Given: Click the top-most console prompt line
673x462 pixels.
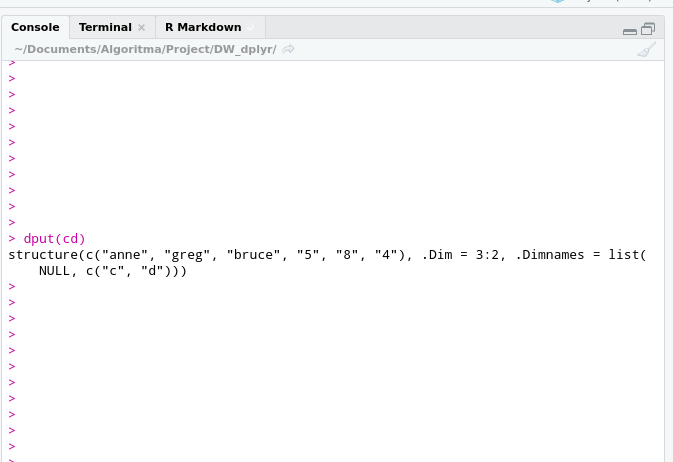Looking at the screenshot, I should pyautogui.click(x=12, y=62).
